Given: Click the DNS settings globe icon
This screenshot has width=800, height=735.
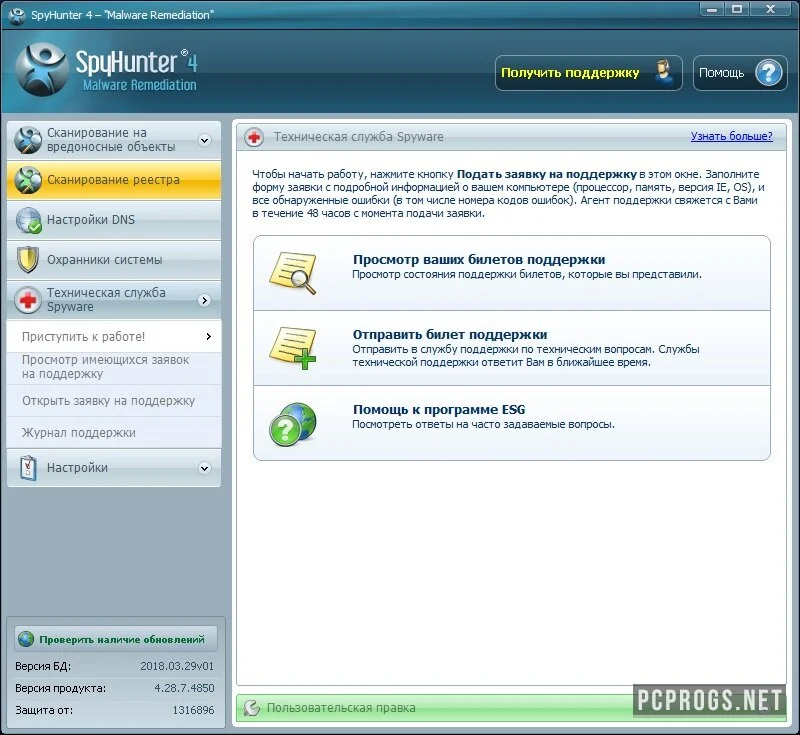Looking at the screenshot, I should (x=28, y=220).
